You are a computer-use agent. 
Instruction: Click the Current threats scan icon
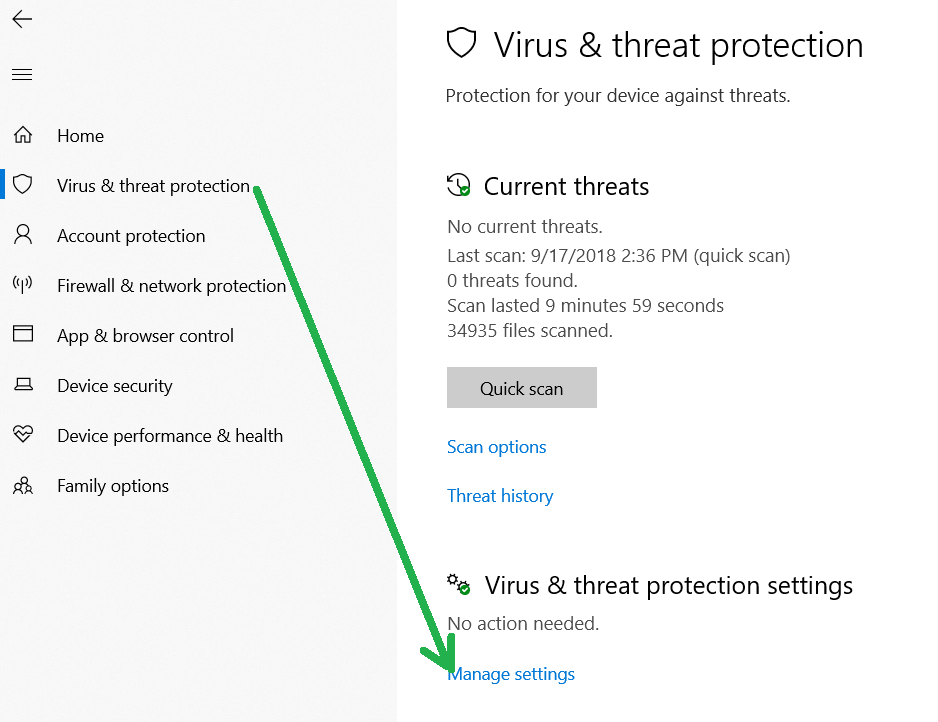(x=458, y=185)
